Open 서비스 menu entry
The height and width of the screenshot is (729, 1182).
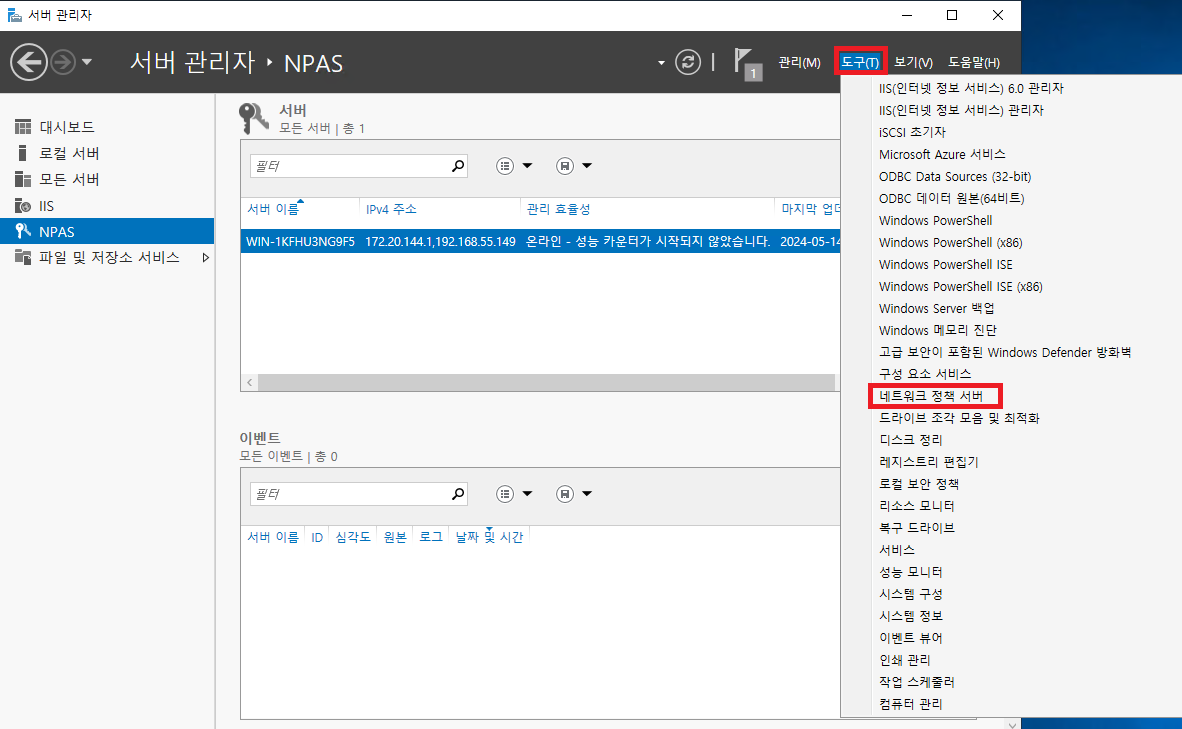[x=897, y=550]
